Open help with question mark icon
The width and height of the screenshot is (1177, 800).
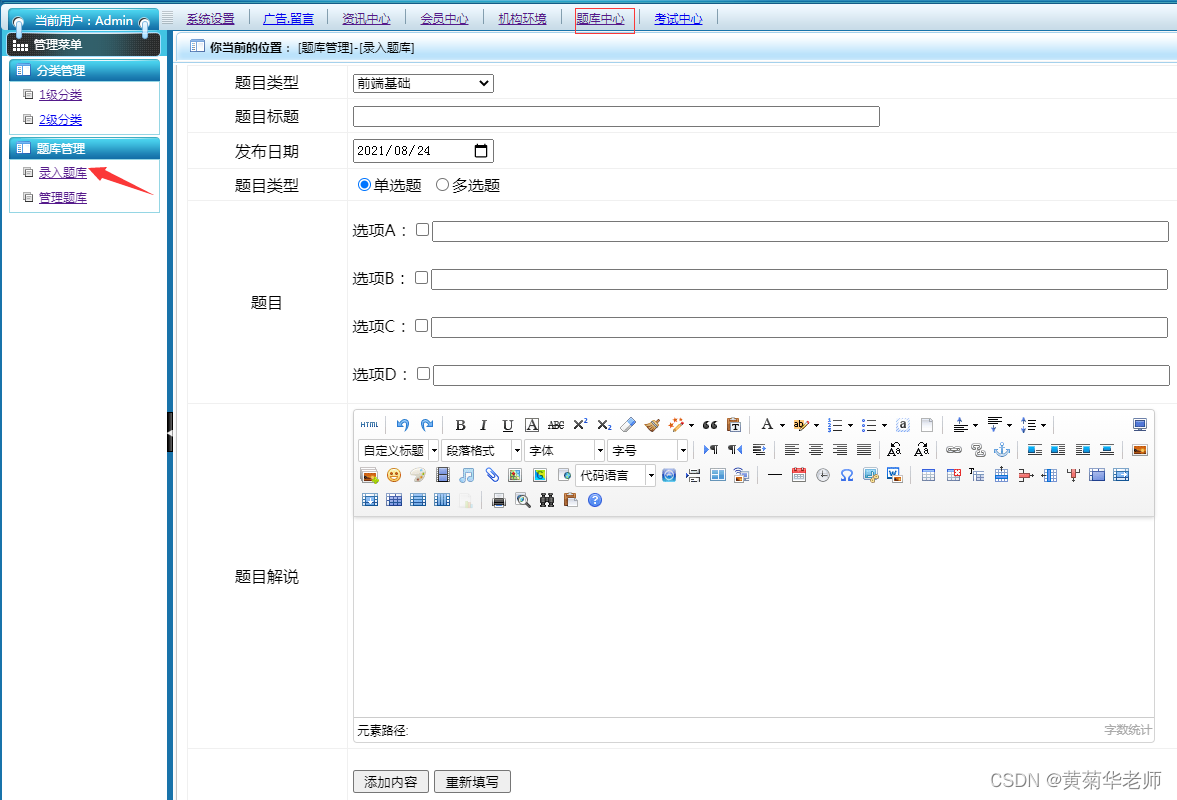pos(595,500)
